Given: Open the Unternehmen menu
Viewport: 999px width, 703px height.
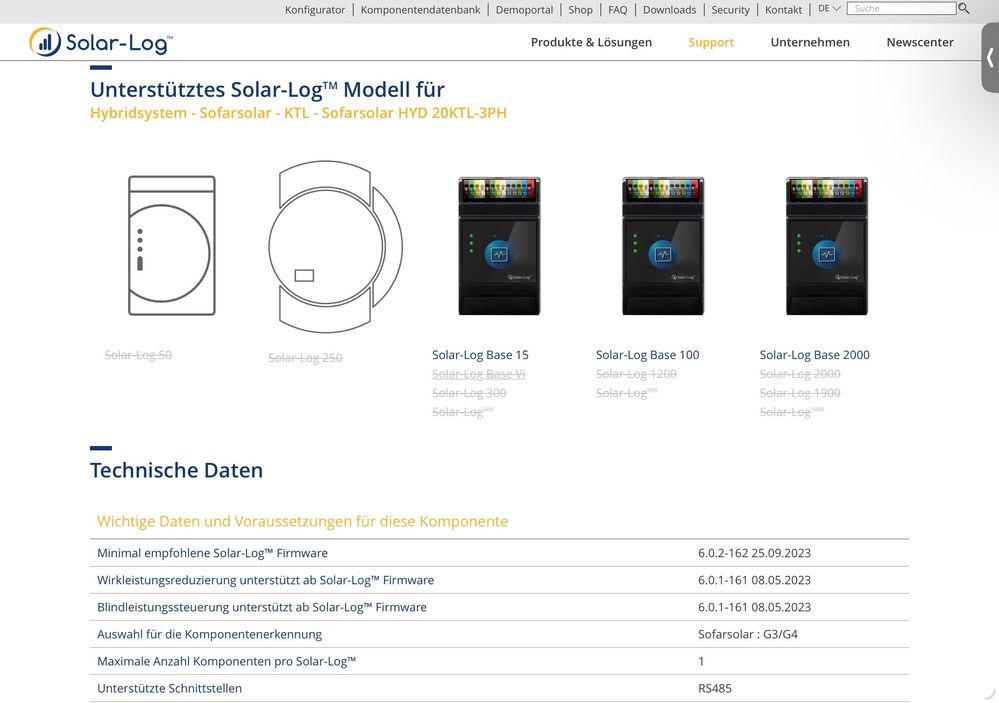Looking at the screenshot, I should point(810,42).
